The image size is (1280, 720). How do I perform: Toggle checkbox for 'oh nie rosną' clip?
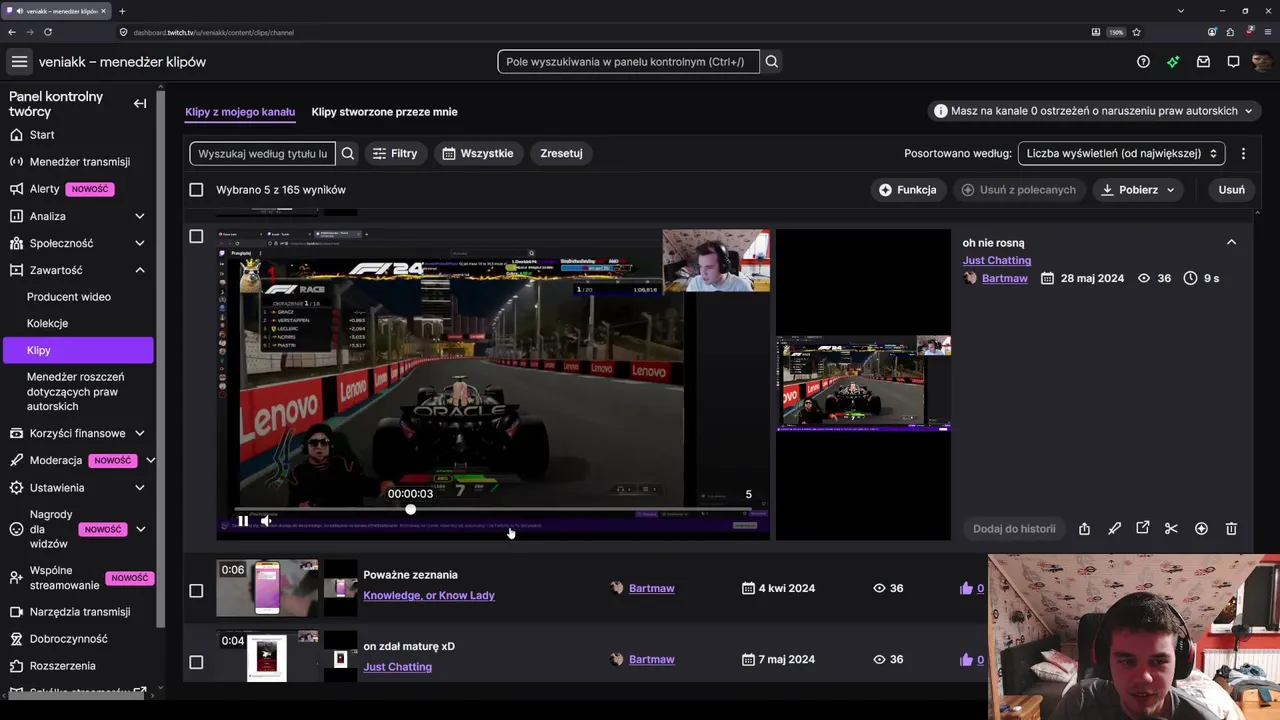[196, 236]
